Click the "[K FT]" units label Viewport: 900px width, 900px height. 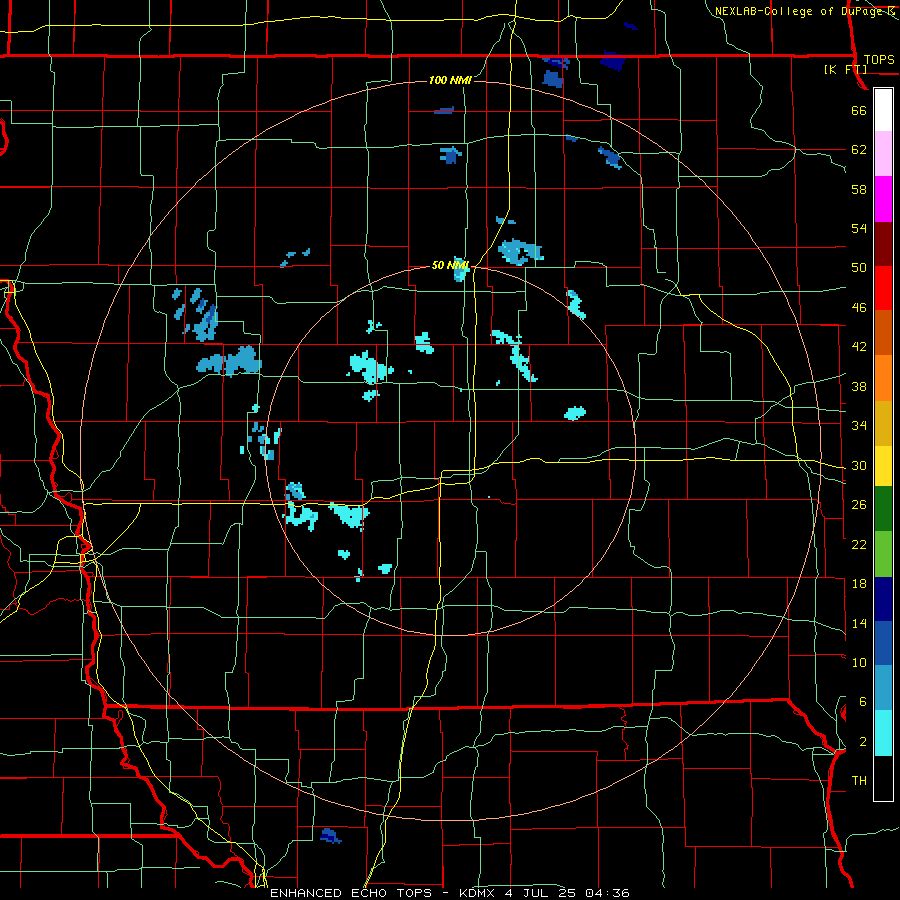pos(845,70)
